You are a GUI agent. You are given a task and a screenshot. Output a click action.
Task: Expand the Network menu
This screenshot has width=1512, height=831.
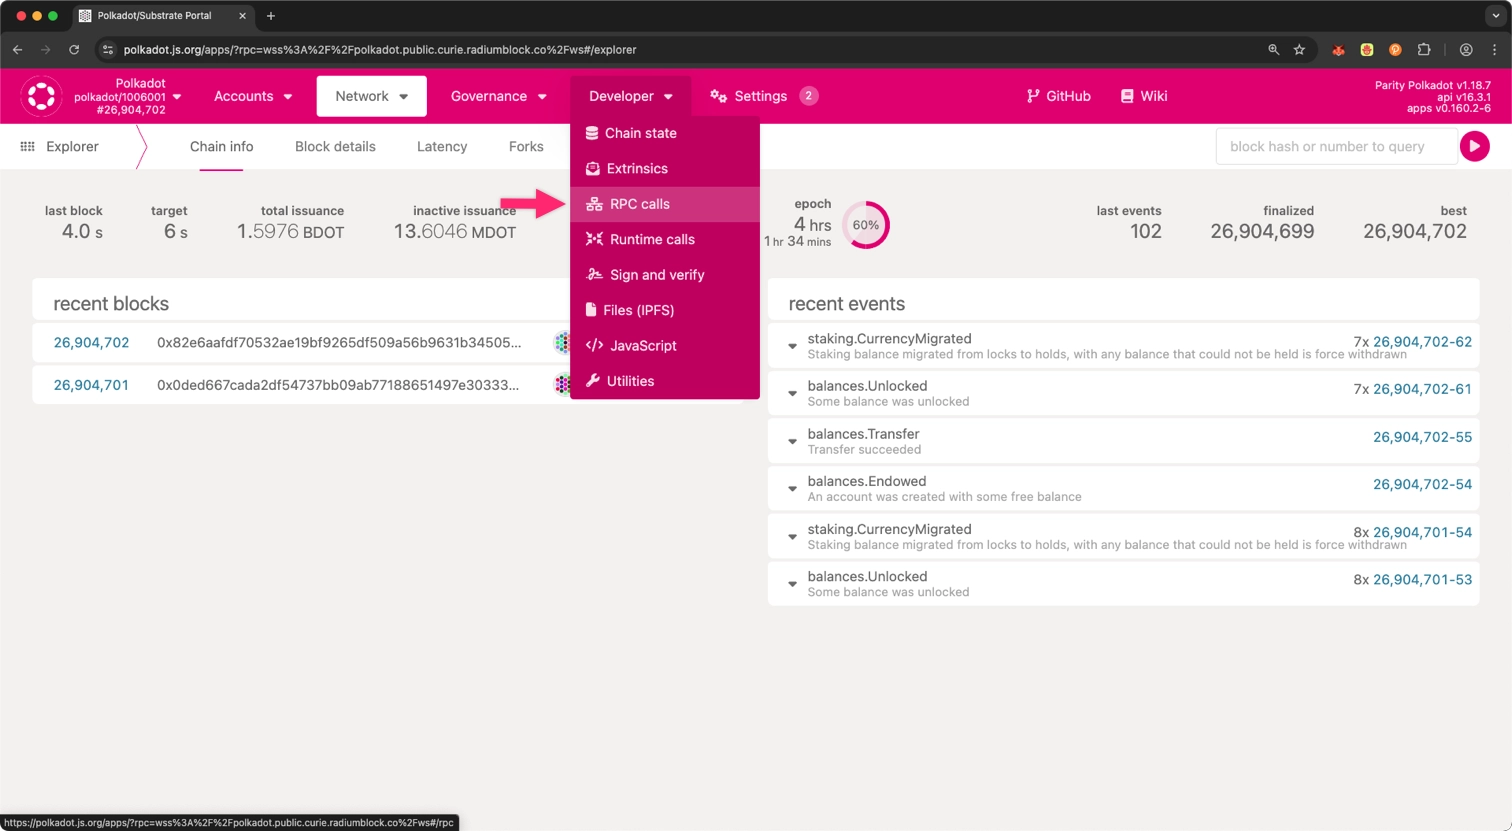372,96
